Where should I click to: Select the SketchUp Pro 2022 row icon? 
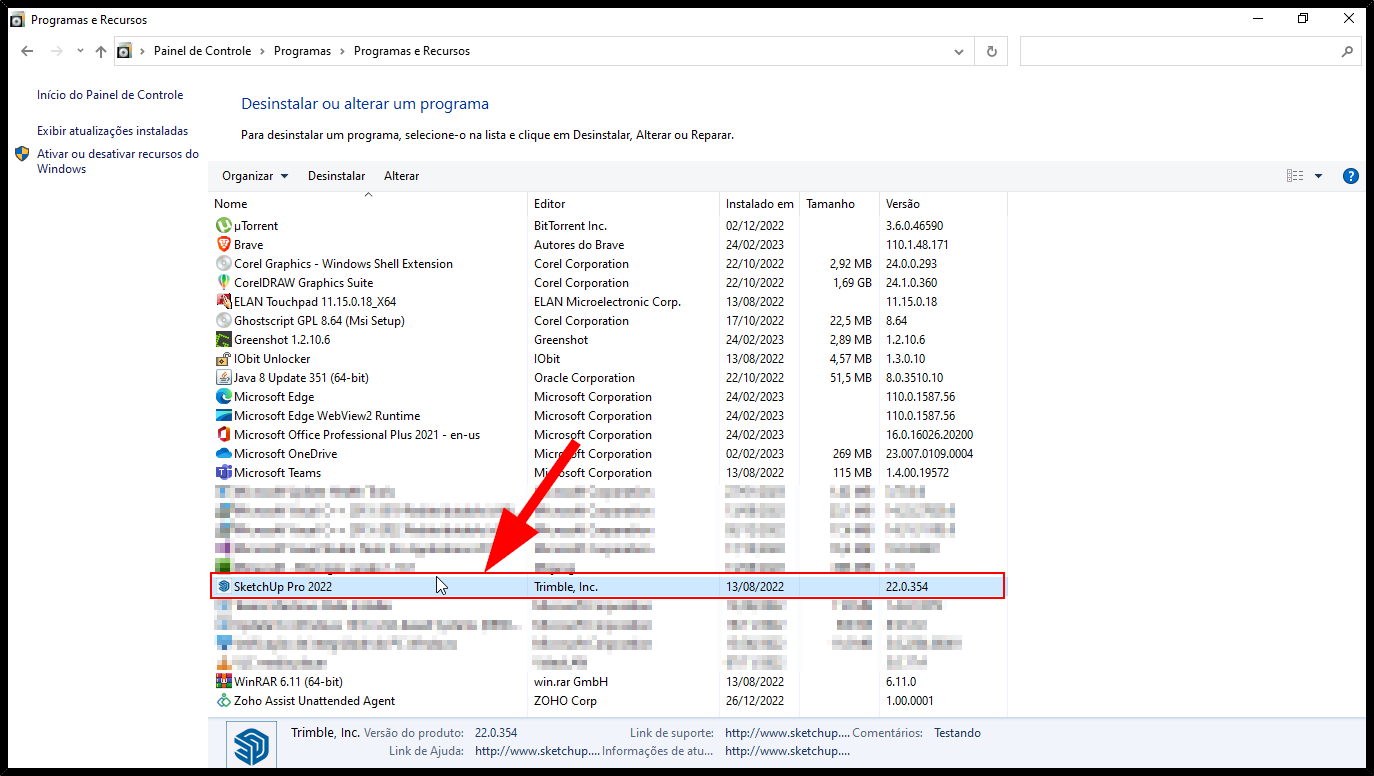pos(224,587)
